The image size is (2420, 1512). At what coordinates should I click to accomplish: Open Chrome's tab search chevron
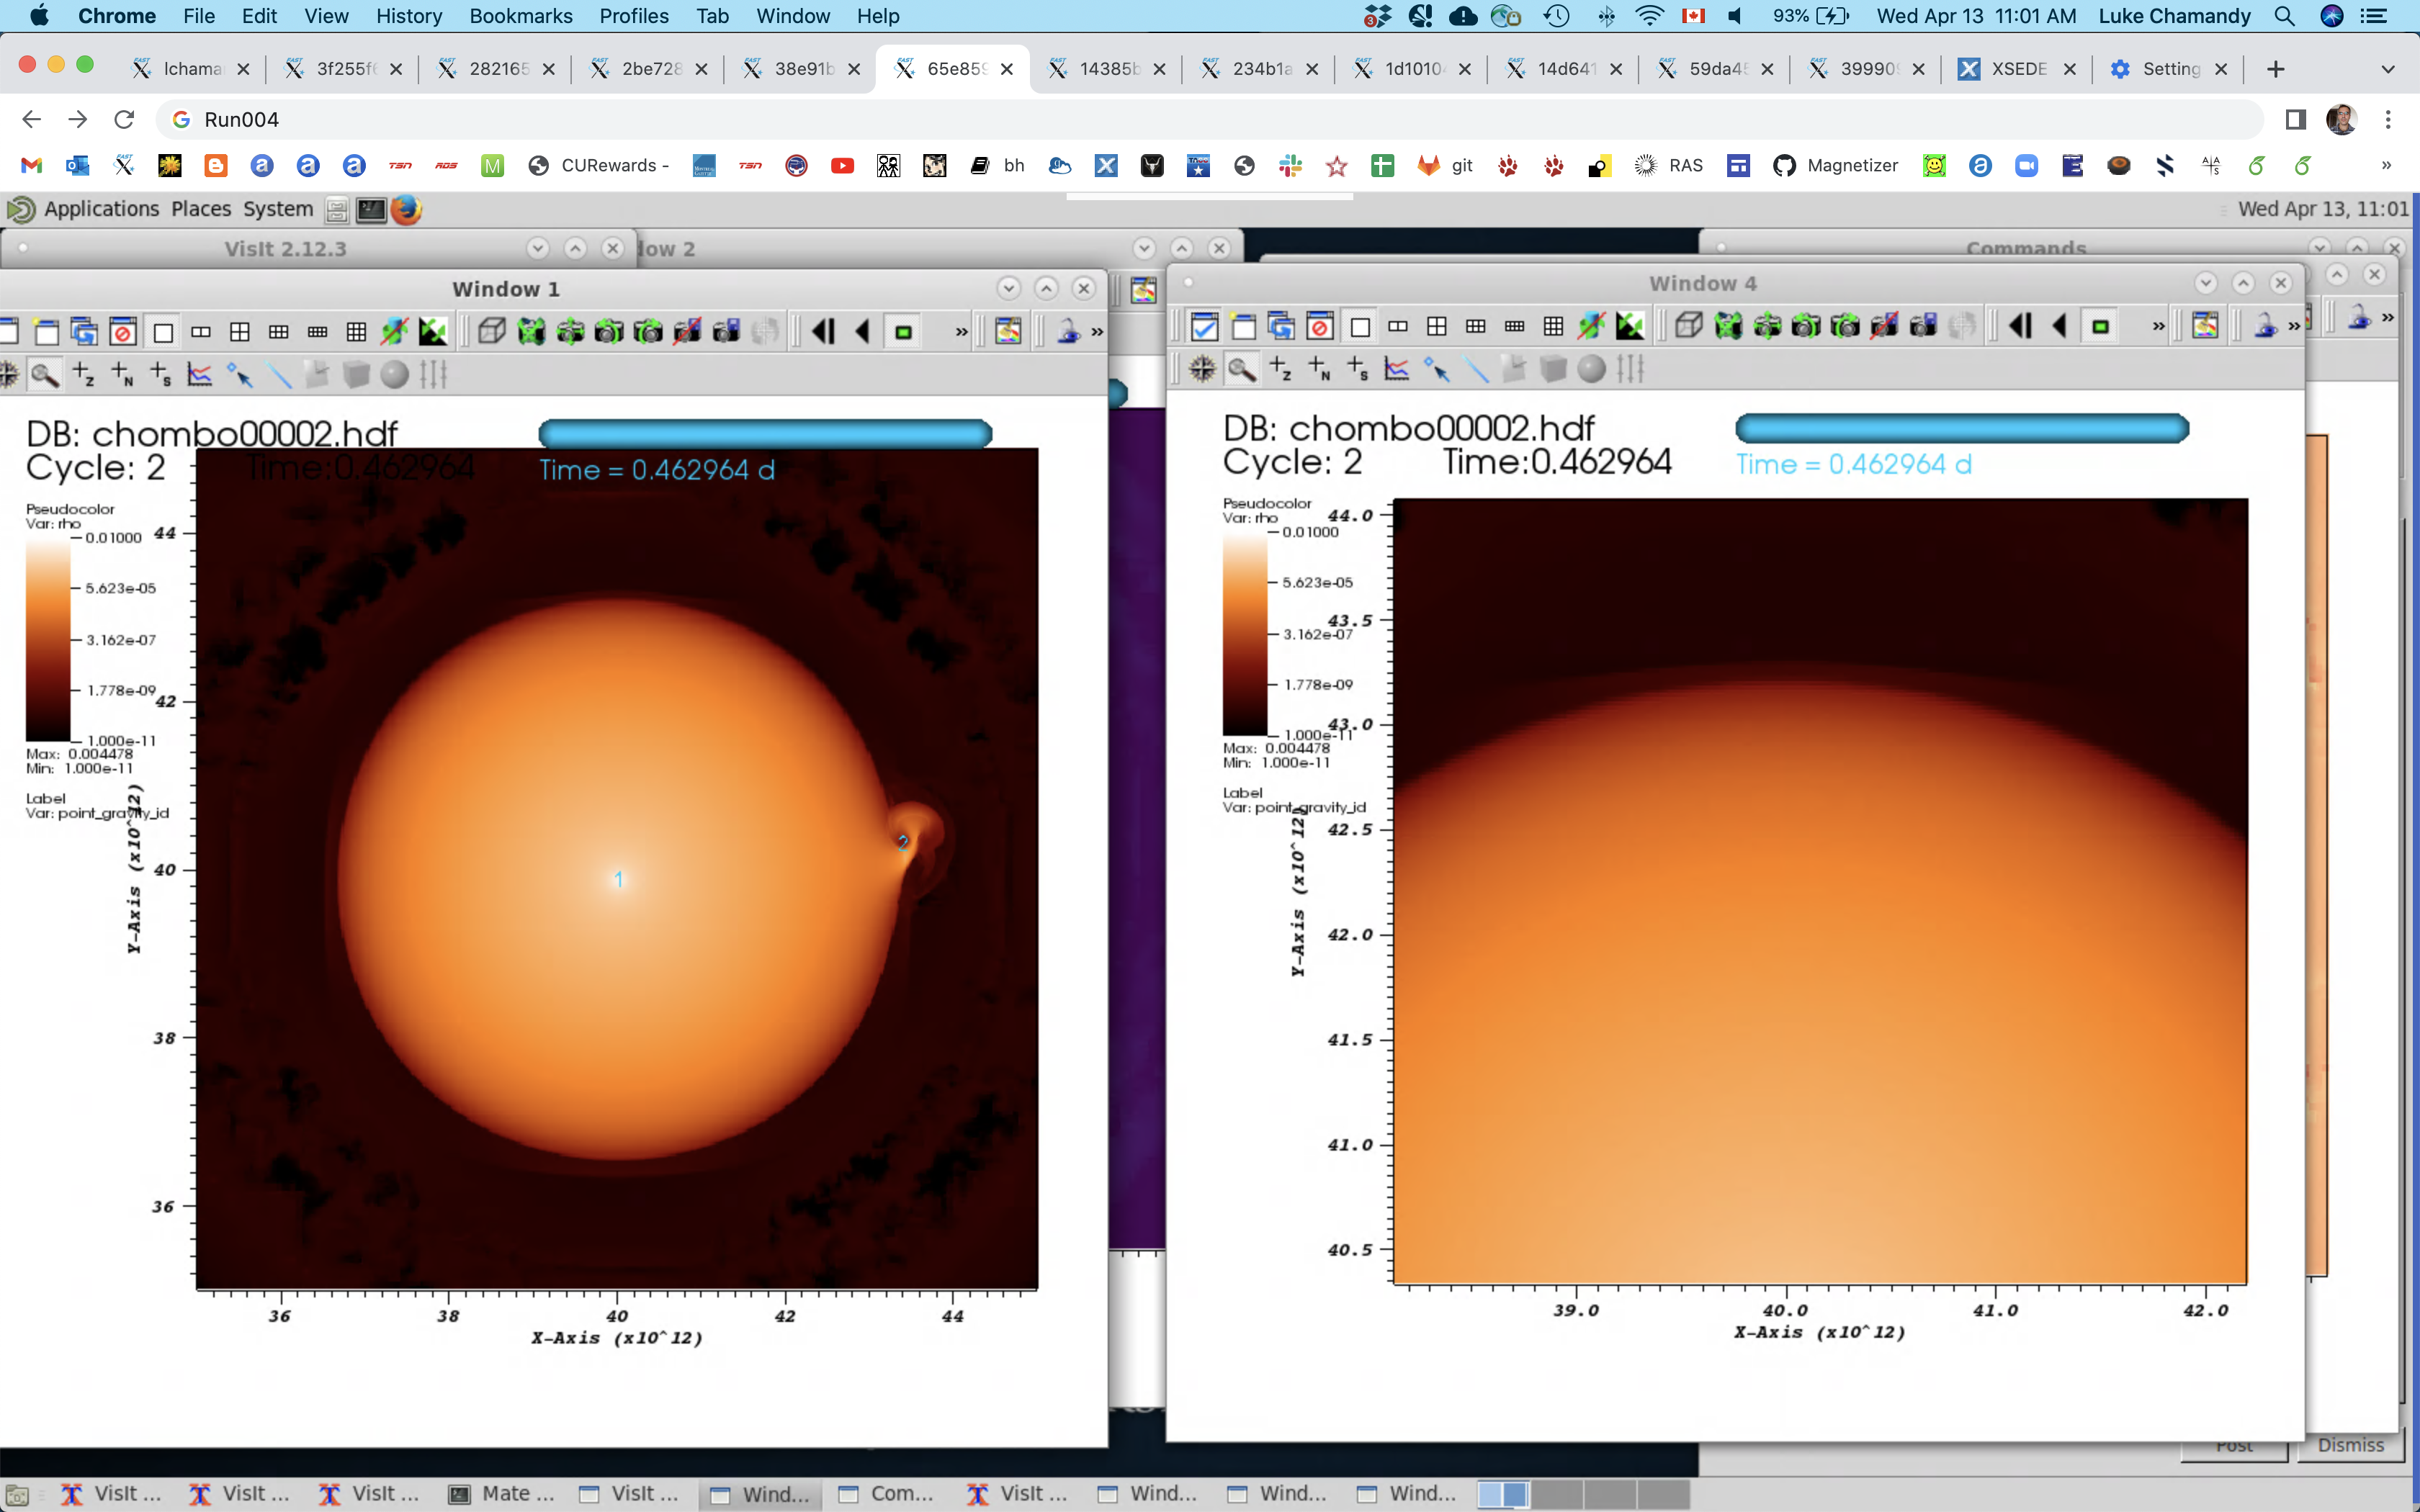pos(2388,69)
